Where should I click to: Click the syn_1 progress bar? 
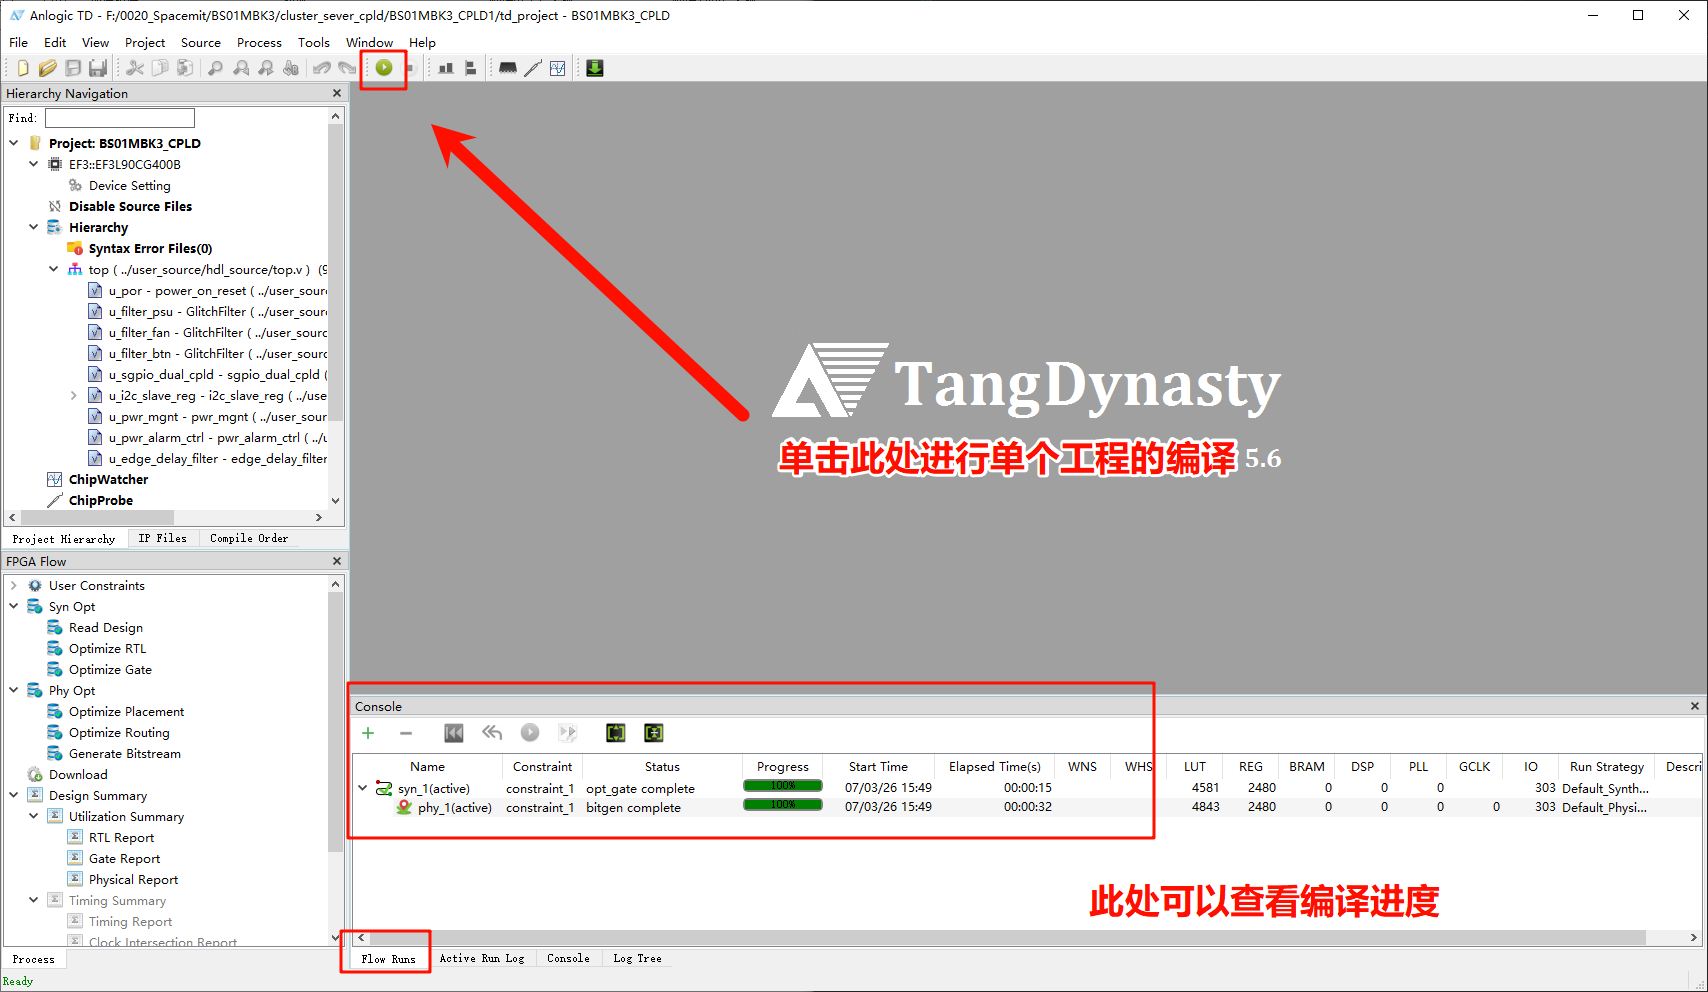[783, 786]
